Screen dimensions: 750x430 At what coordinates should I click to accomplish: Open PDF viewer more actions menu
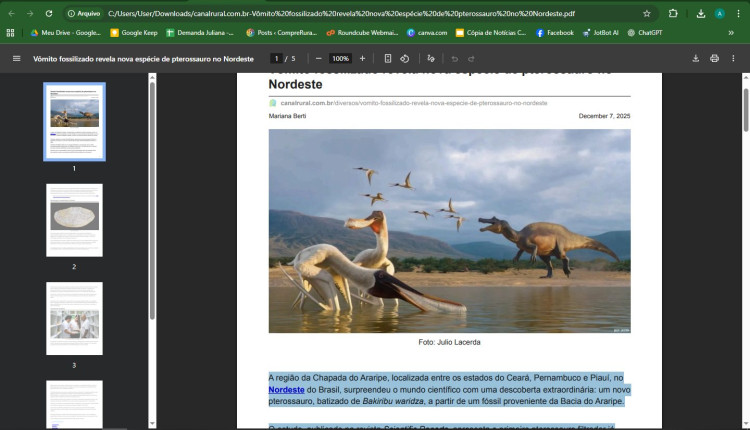[734, 59]
